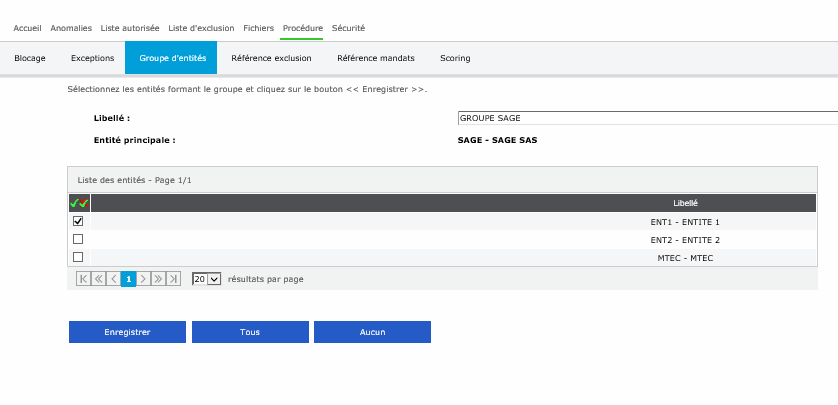
Task: Check the ENT2 - ENTITE 2 checkbox
Action: click(78, 239)
